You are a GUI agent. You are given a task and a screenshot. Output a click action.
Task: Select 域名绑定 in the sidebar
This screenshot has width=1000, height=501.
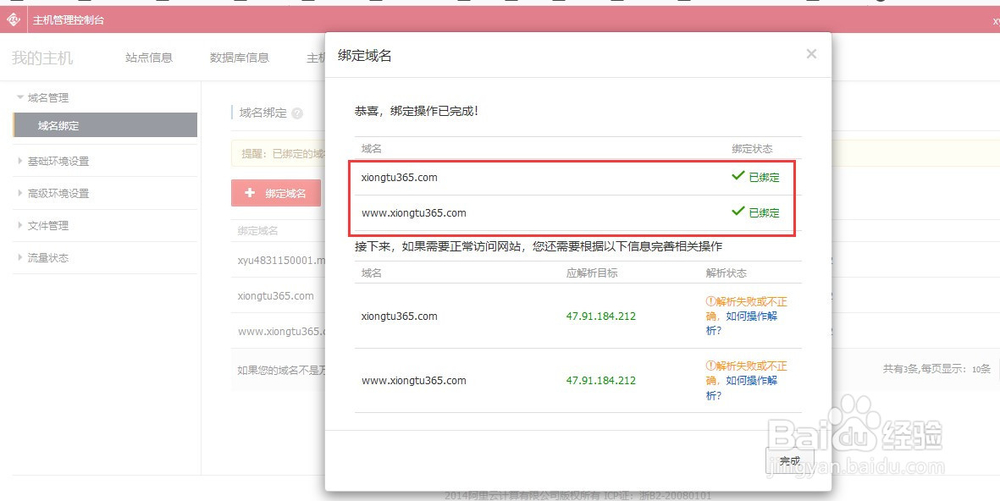coord(105,126)
